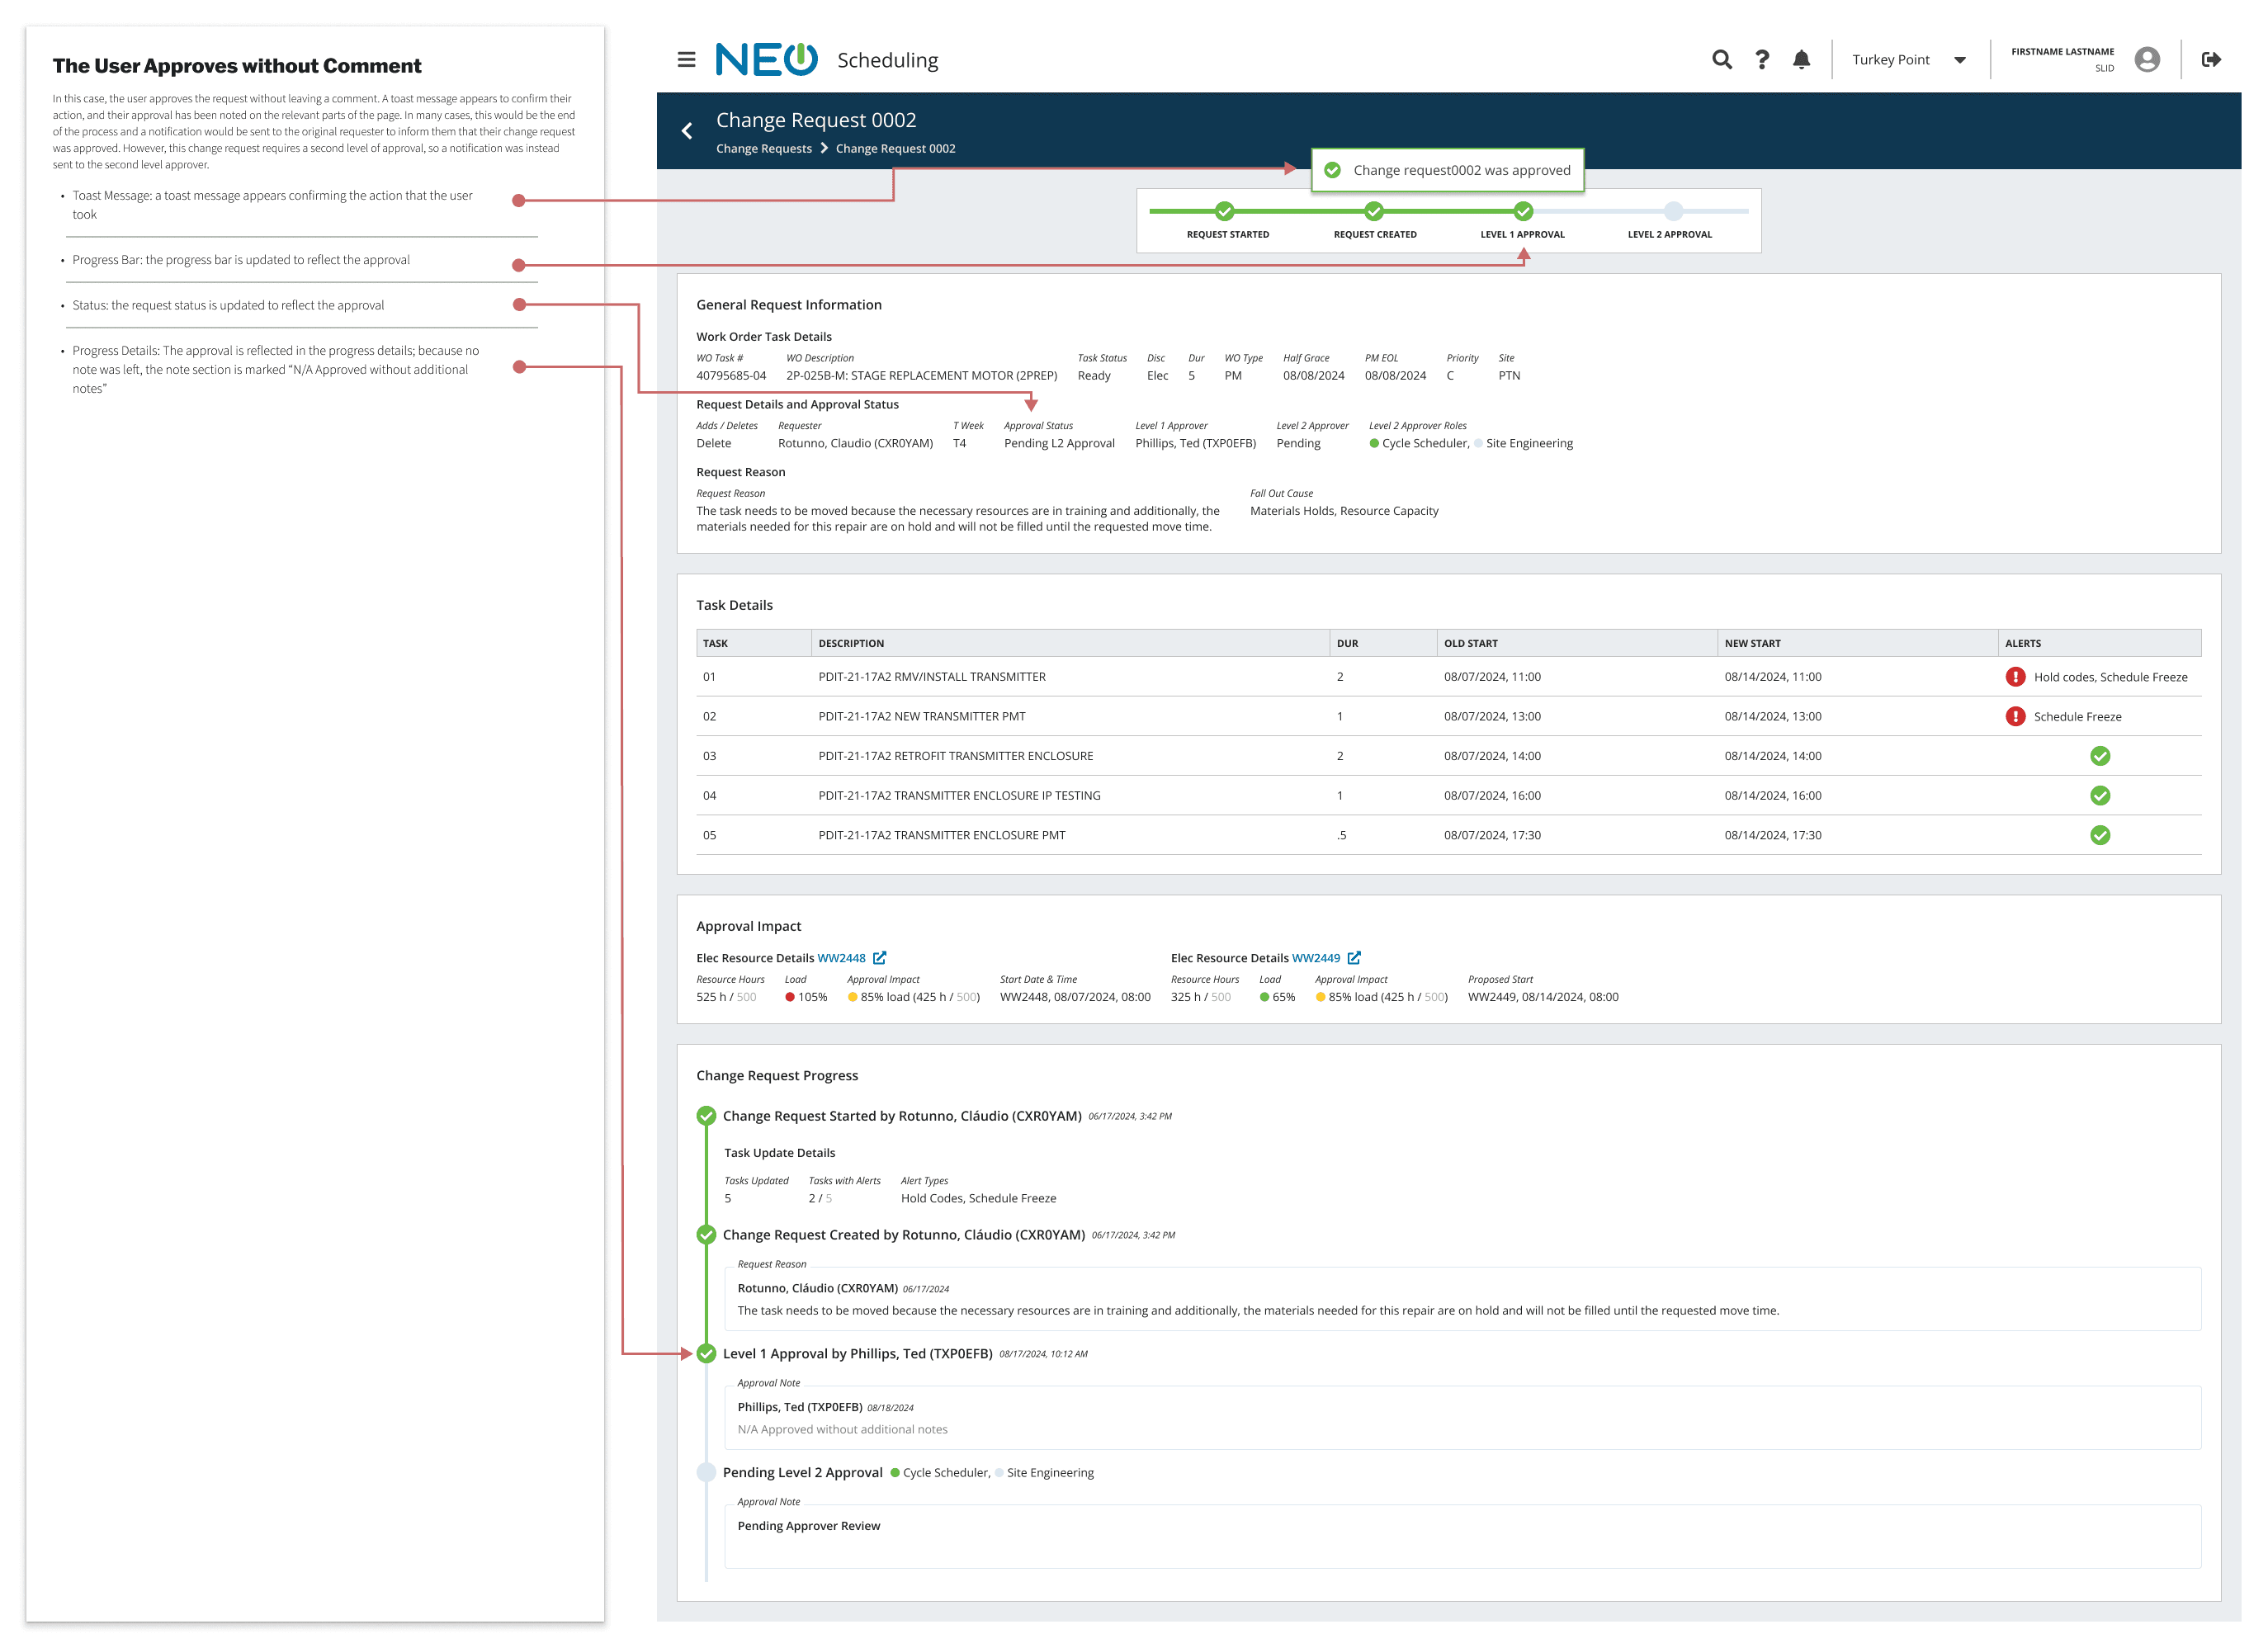Click the user profile avatar icon
The height and width of the screenshot is (1648, 2268).
[x=2146, y=60]
